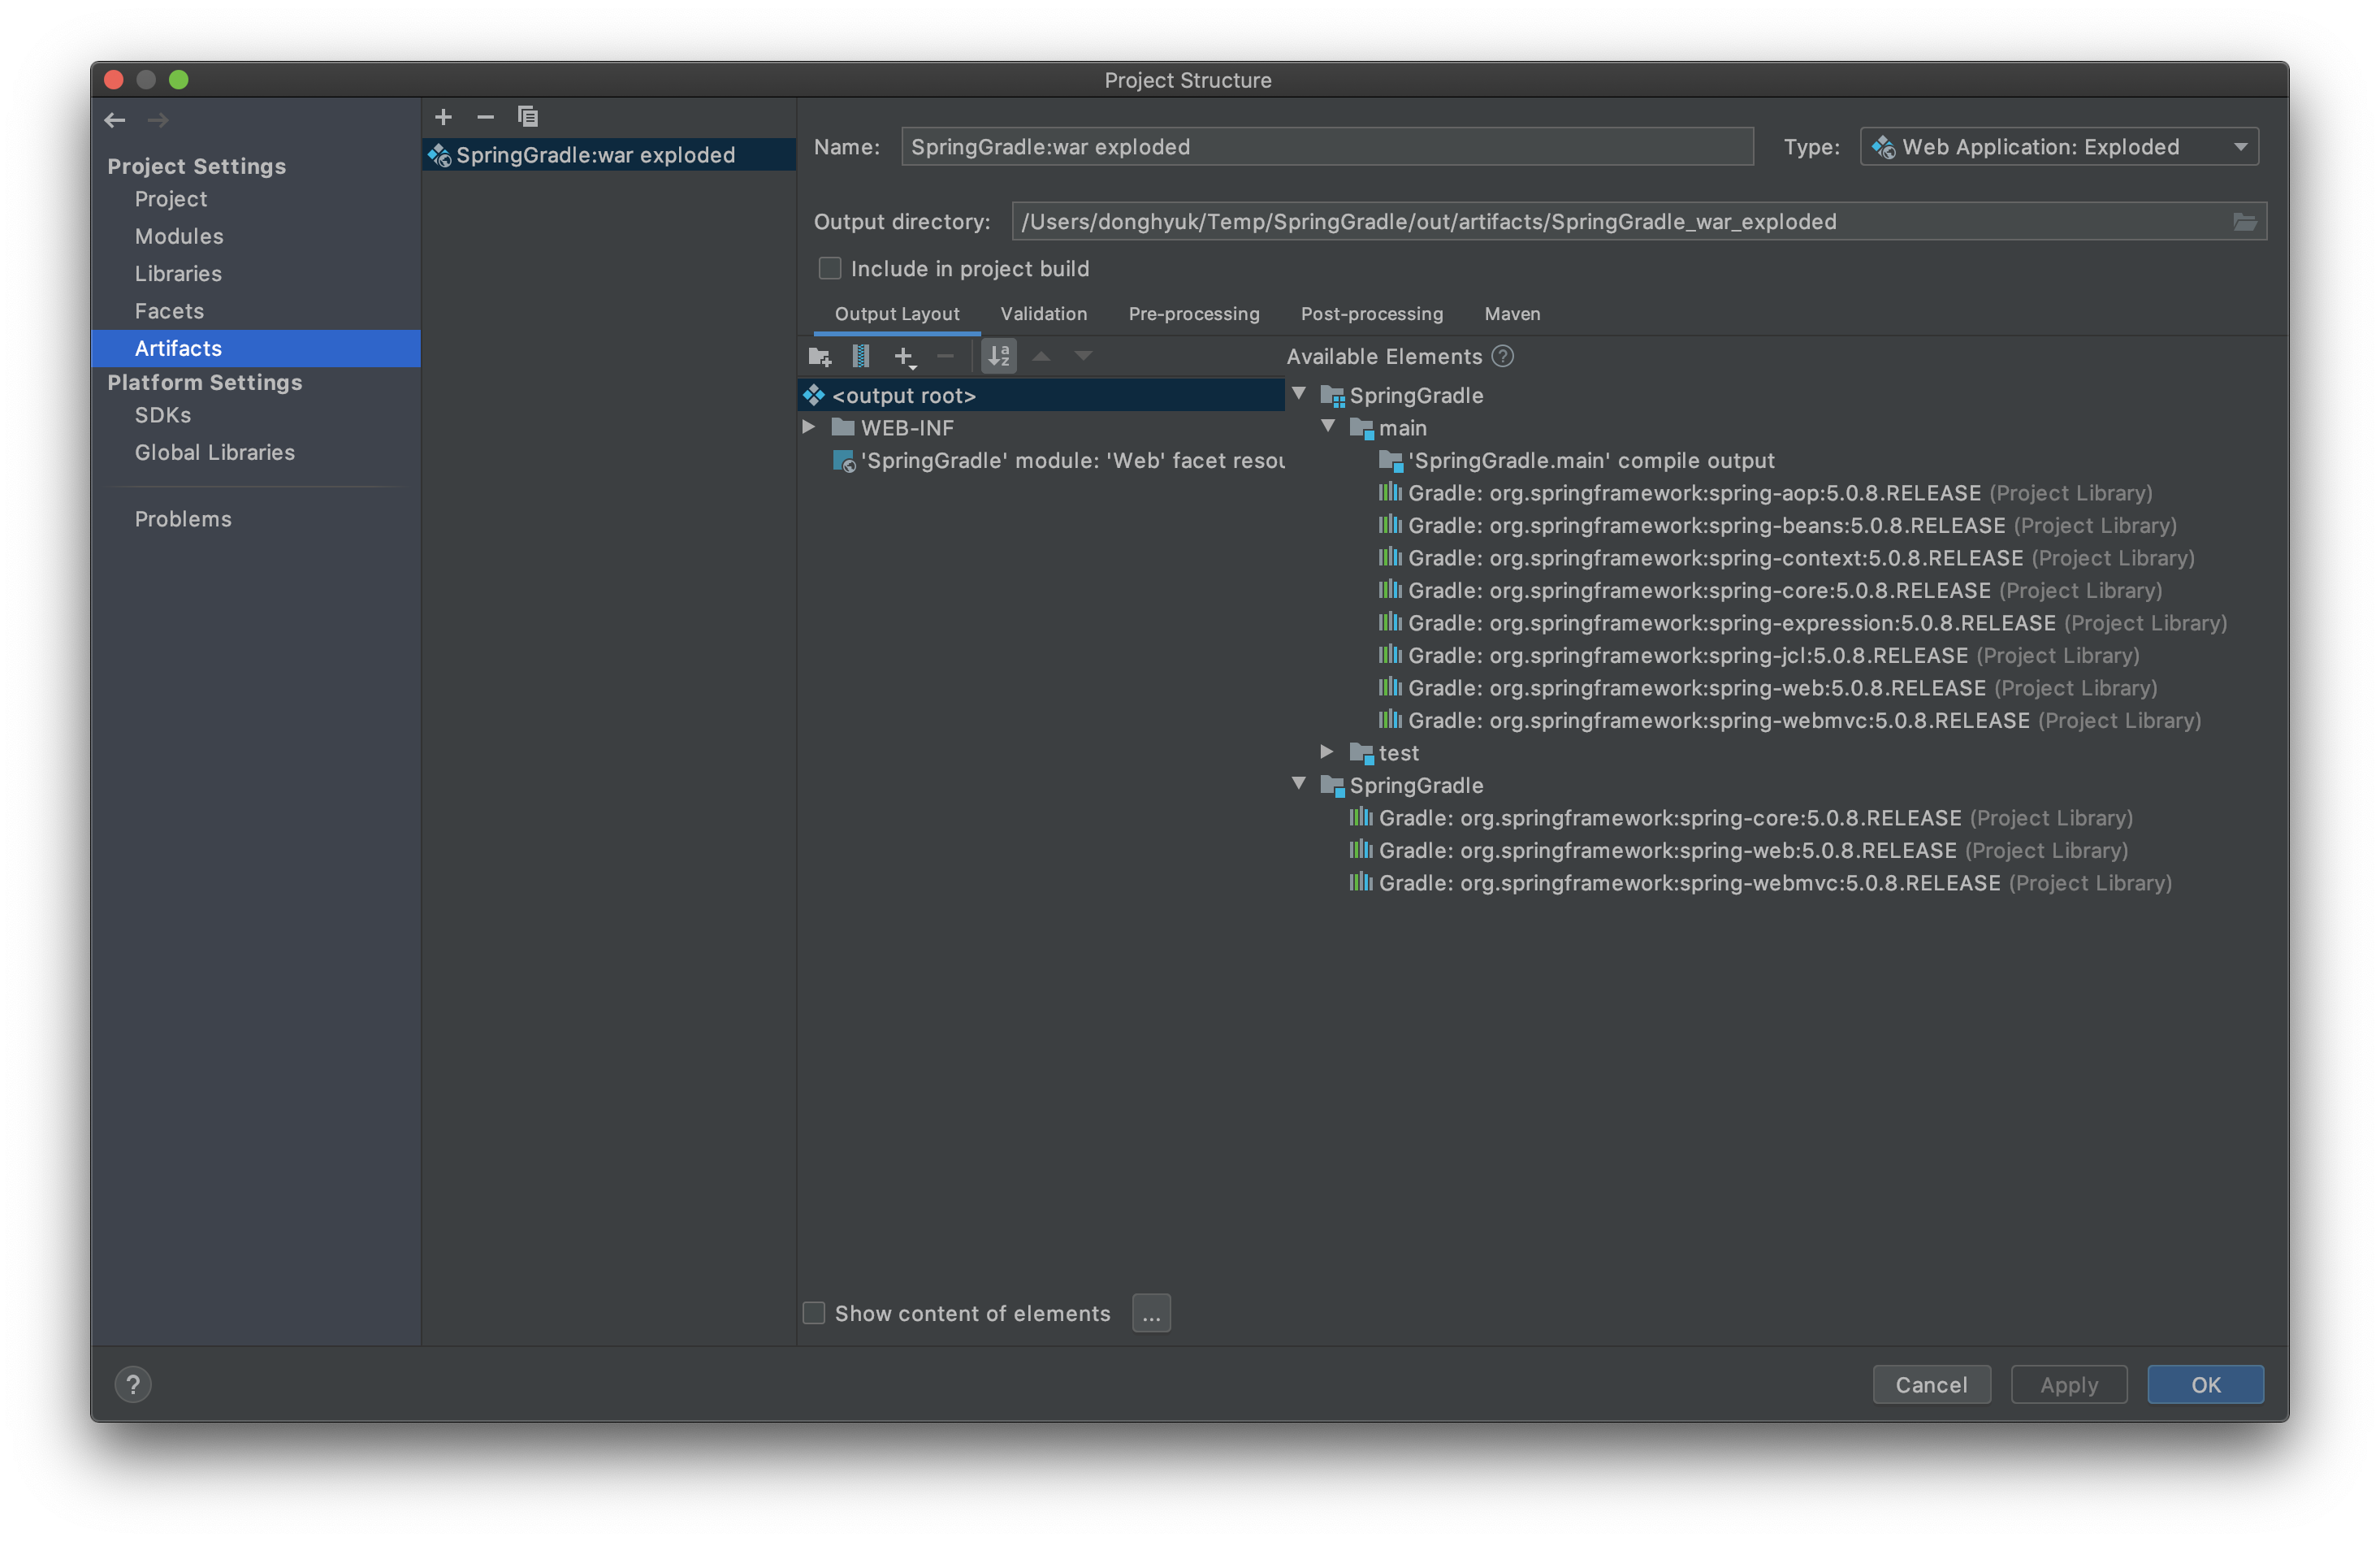Click the artifact Name input field
The width and height of the screenshot is (2380, 1542).
(1326, 147)
